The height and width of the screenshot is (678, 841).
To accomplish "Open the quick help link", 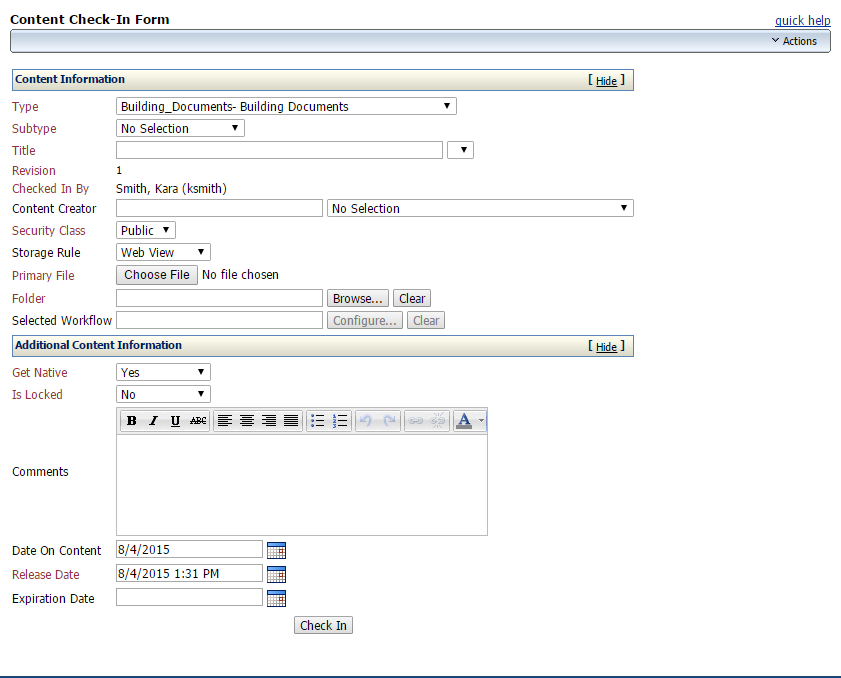I will pyautogui.click(x=803, y=20).
